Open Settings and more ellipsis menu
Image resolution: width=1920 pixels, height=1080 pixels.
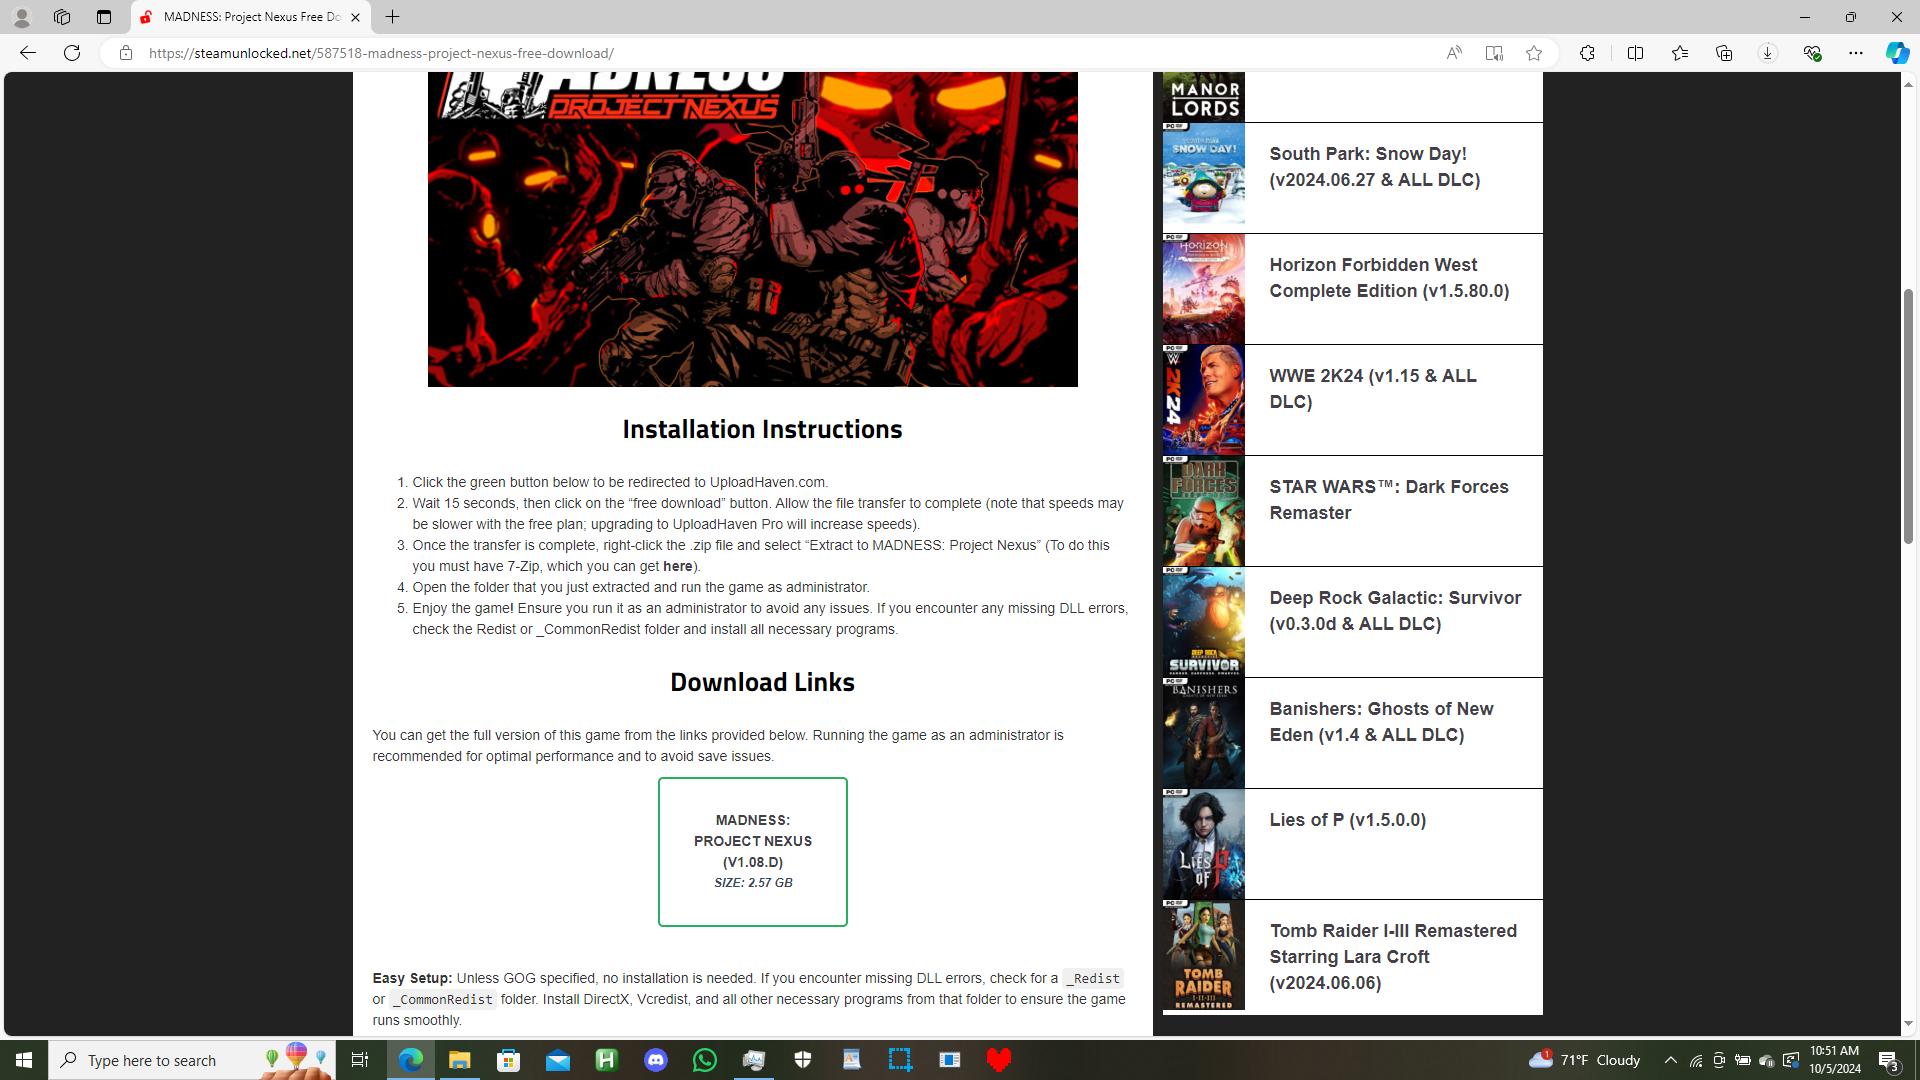click(x=1855, y=53)
